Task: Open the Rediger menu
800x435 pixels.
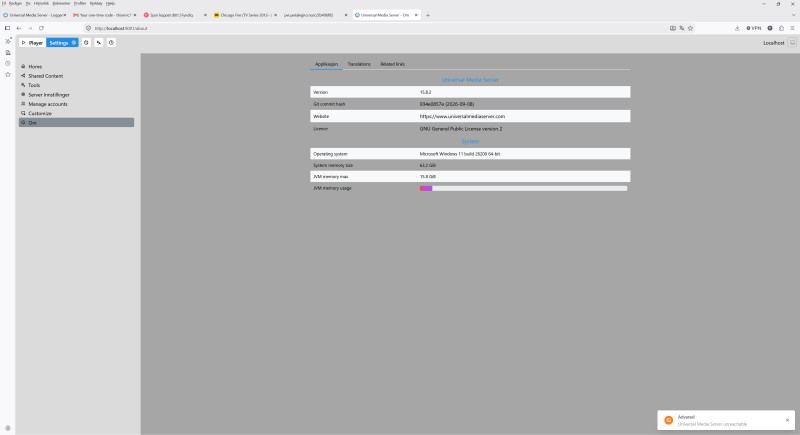Action: [x=15, y=4]
